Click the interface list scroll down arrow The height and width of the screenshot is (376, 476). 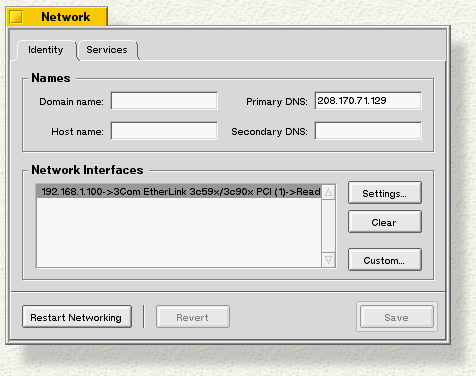[x=328, y=260]
